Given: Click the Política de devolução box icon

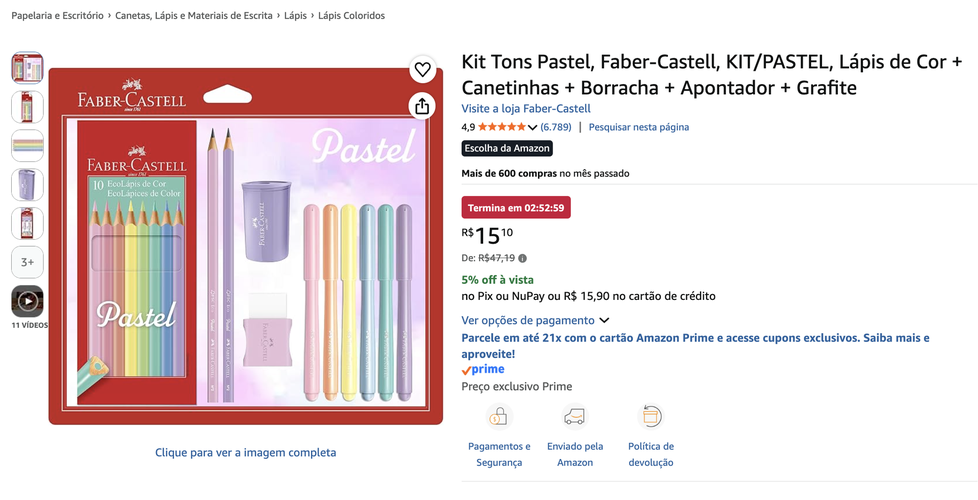Looking at the screenshot, I should click(x=651, y=417).
